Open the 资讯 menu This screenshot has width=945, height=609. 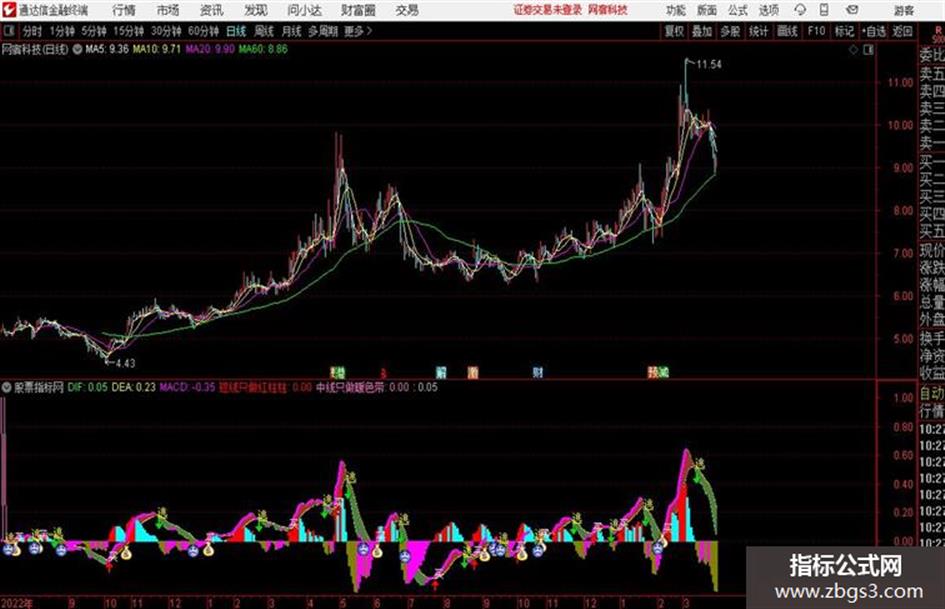[x=212, y=10]
